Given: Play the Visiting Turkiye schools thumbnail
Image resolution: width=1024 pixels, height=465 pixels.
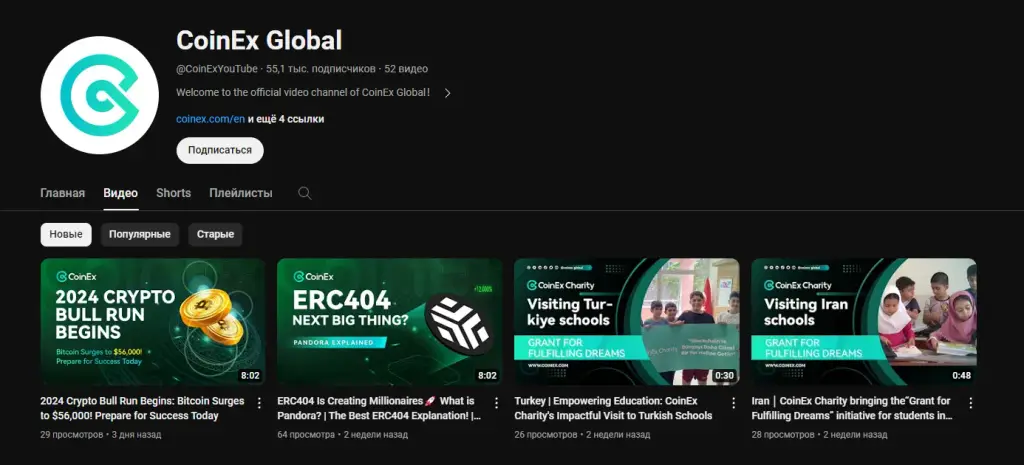Looking at the screenshot, I should [627, 322].
